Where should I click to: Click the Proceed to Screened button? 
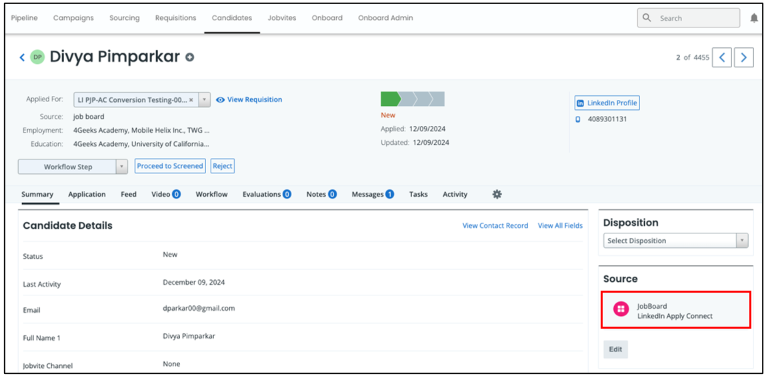pos(170,166)
